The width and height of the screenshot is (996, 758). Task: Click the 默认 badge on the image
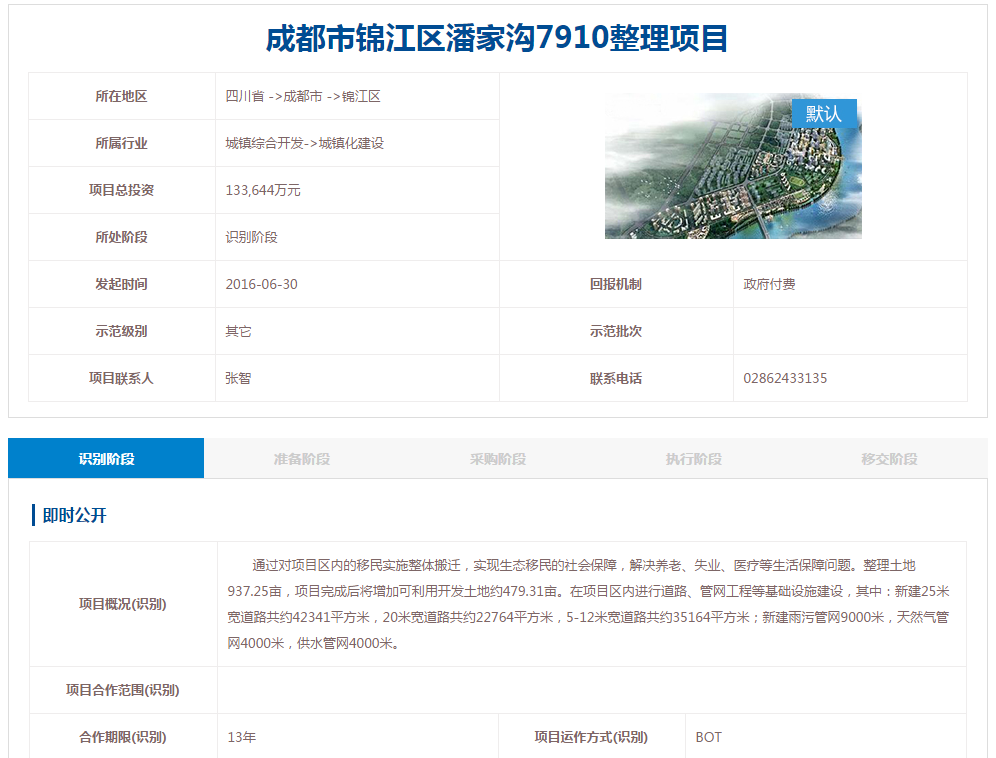tap(824, 114)
